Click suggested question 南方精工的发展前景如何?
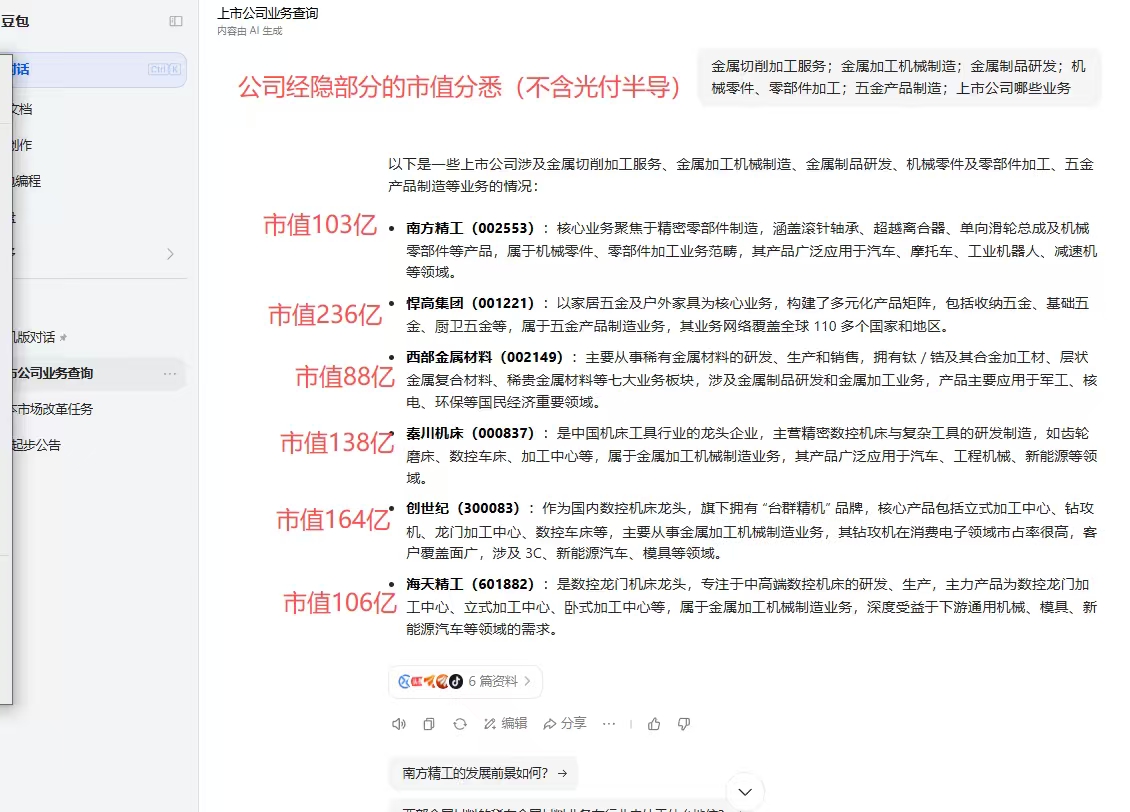Screen dimensions: 1130x812 click(x=484, y=773)
